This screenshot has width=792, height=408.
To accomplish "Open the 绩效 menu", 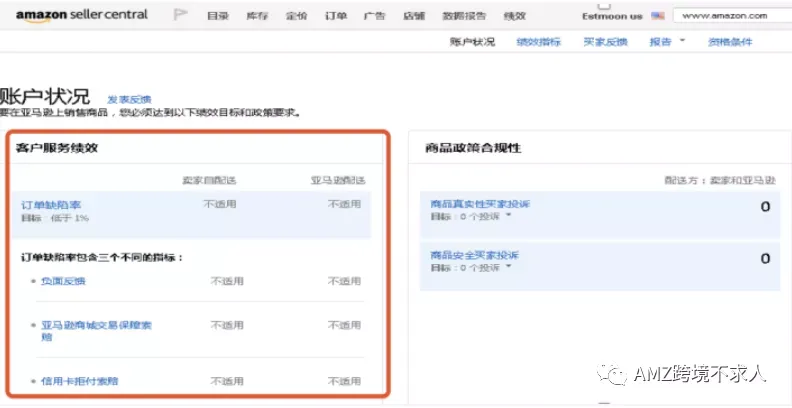I will [515, 16].
